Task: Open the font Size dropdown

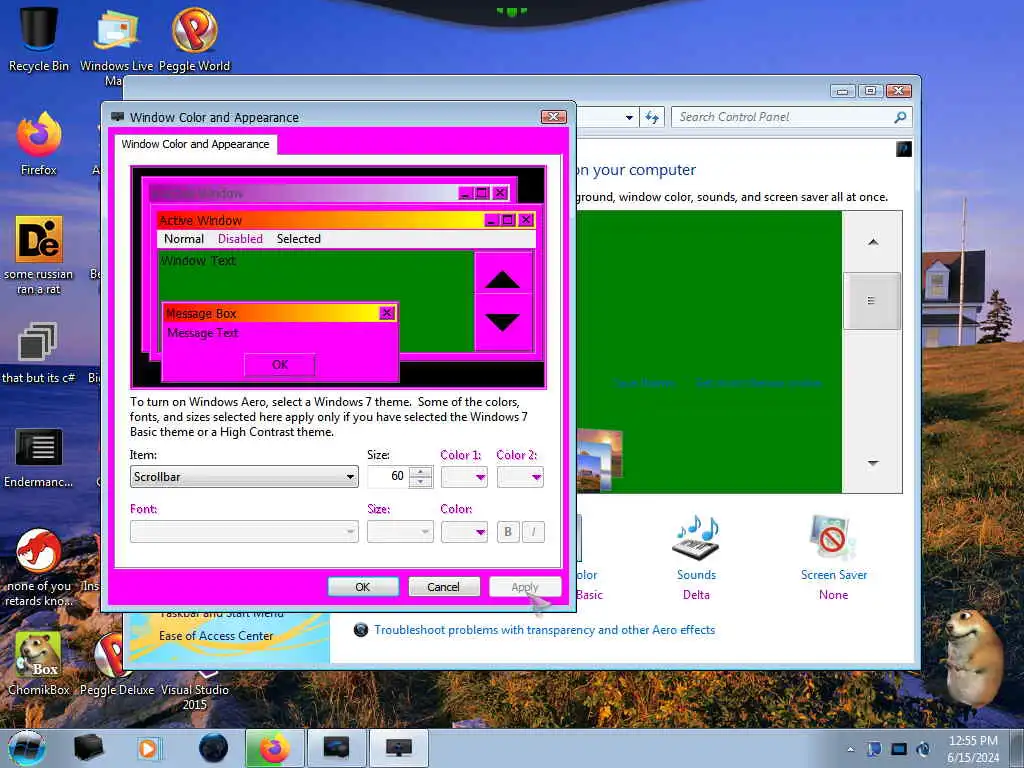Action: coord(400,532)
